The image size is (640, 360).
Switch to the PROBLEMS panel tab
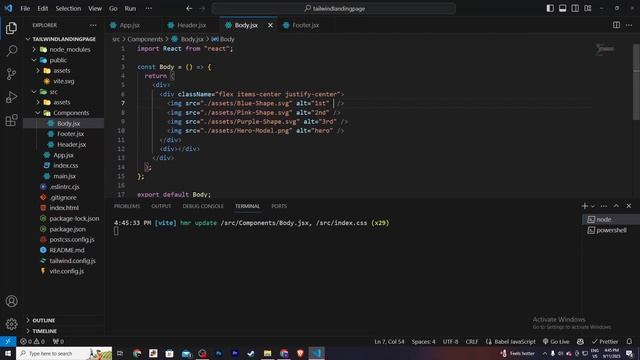coord(127,206)
